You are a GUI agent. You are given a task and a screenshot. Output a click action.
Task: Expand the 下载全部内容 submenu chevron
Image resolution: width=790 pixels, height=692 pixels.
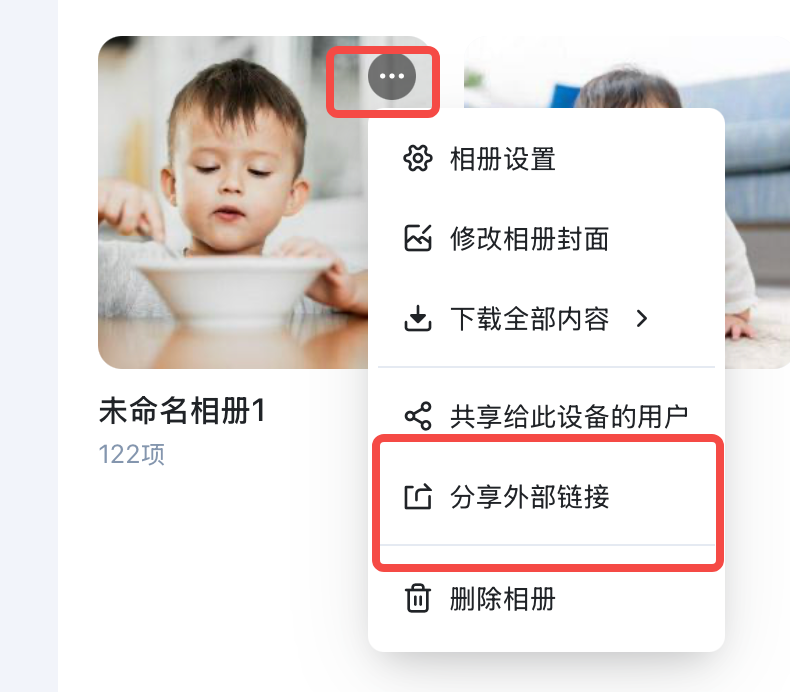641,319
